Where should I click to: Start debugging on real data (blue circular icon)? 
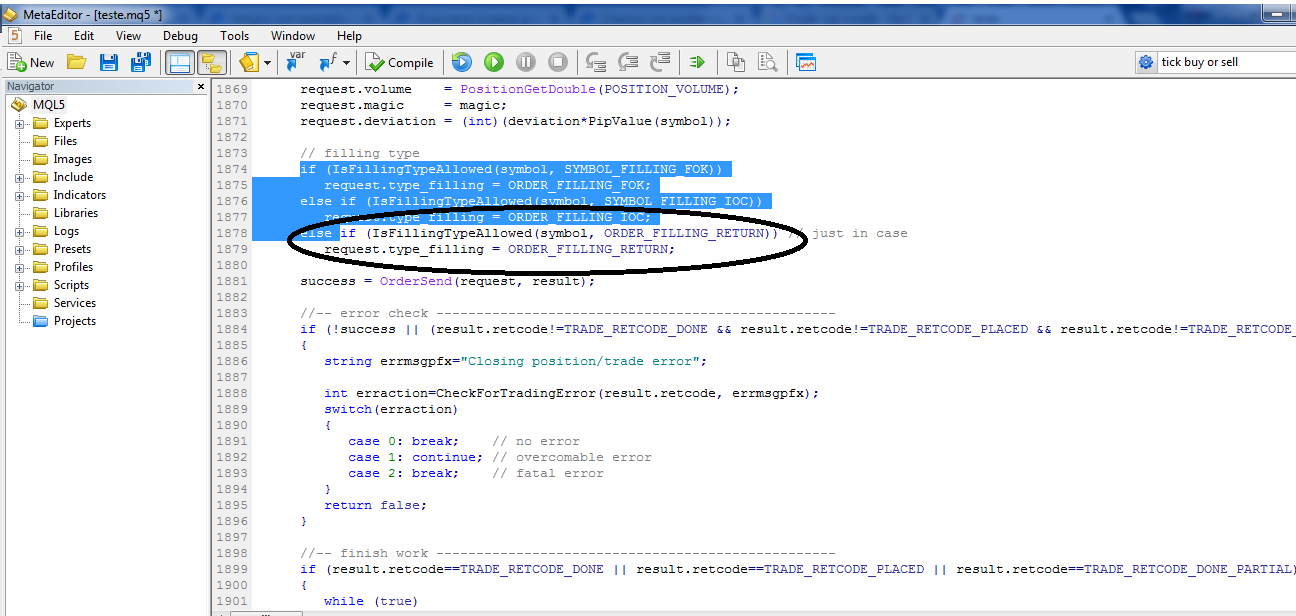461,62
